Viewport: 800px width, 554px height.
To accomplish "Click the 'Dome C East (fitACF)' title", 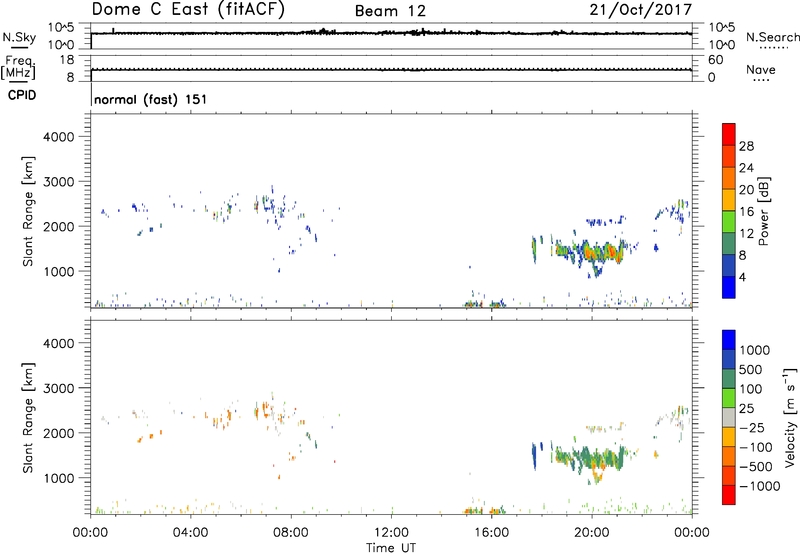I will click(188, 9).
